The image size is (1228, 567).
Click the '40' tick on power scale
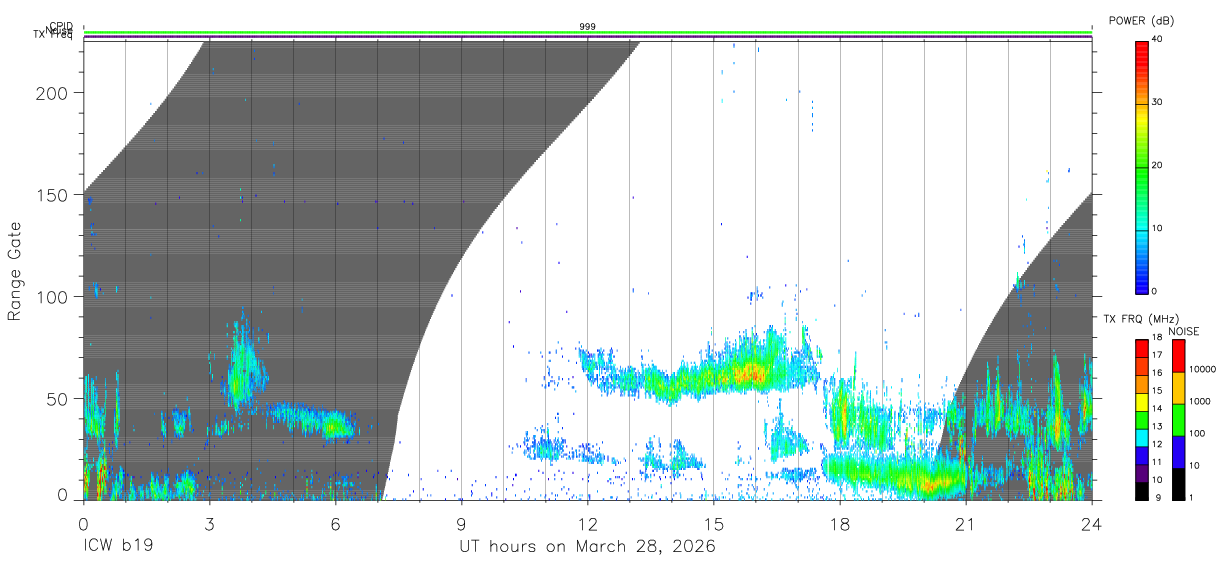(1158, 39)
